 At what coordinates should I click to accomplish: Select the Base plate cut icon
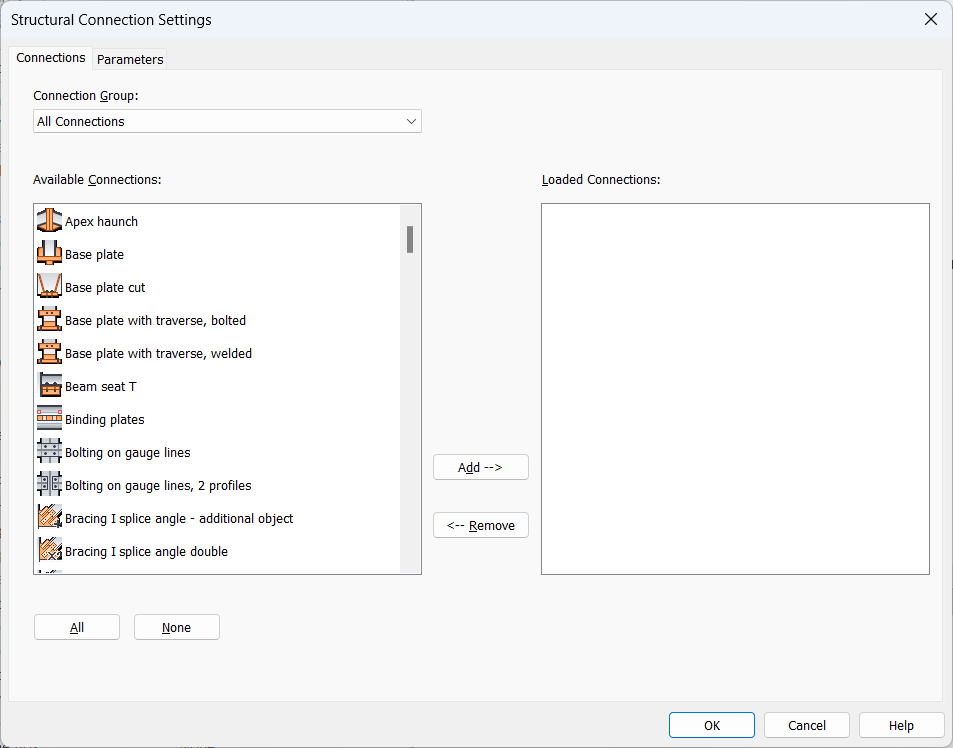click(49, 287)
